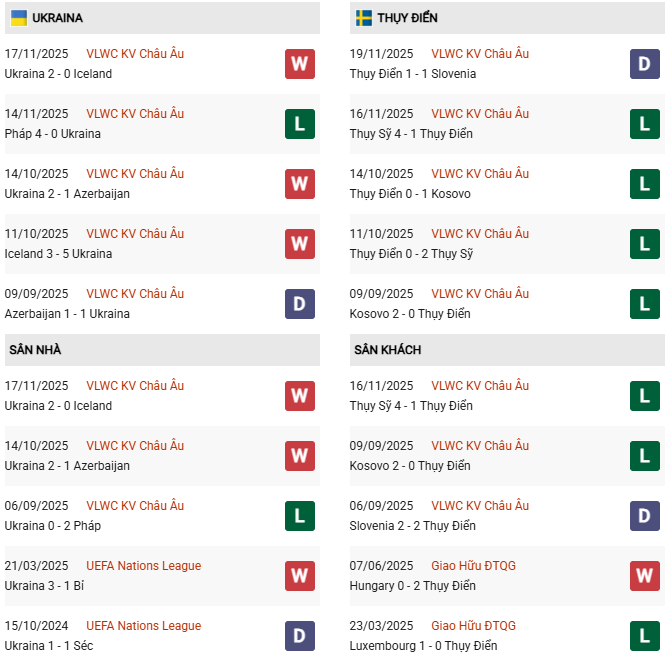Click the Thụy Điển 0 - 2 Thụy Sỹ match result
Viewport: 666px width, 659px height.
[x=411, y=254]
